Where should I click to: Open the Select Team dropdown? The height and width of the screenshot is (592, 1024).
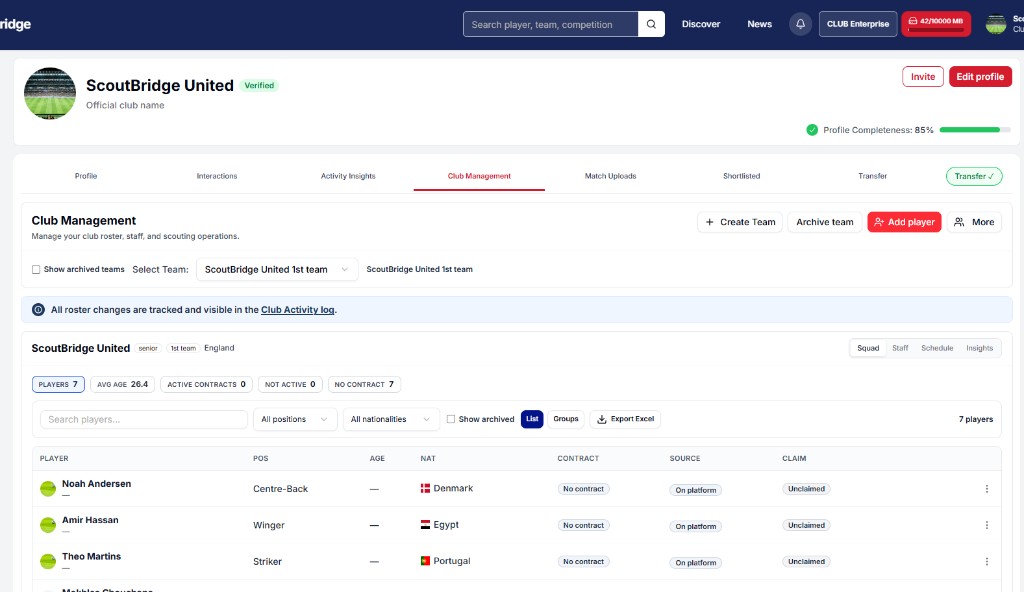277,269
